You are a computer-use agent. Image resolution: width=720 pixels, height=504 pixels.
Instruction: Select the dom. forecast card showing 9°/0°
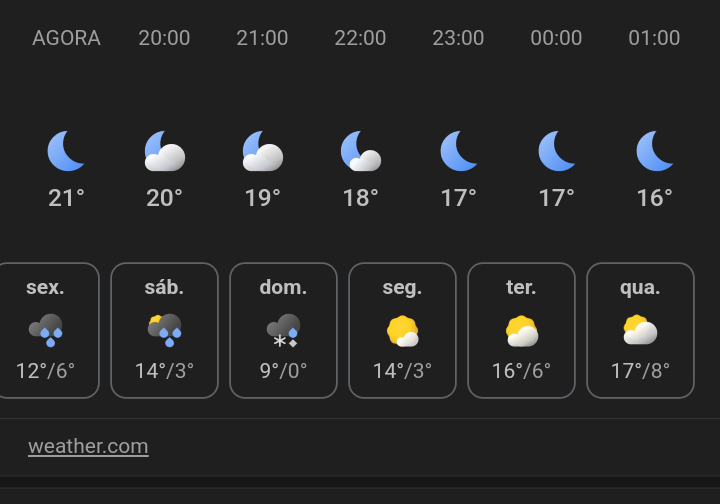[x=283, y=330]
